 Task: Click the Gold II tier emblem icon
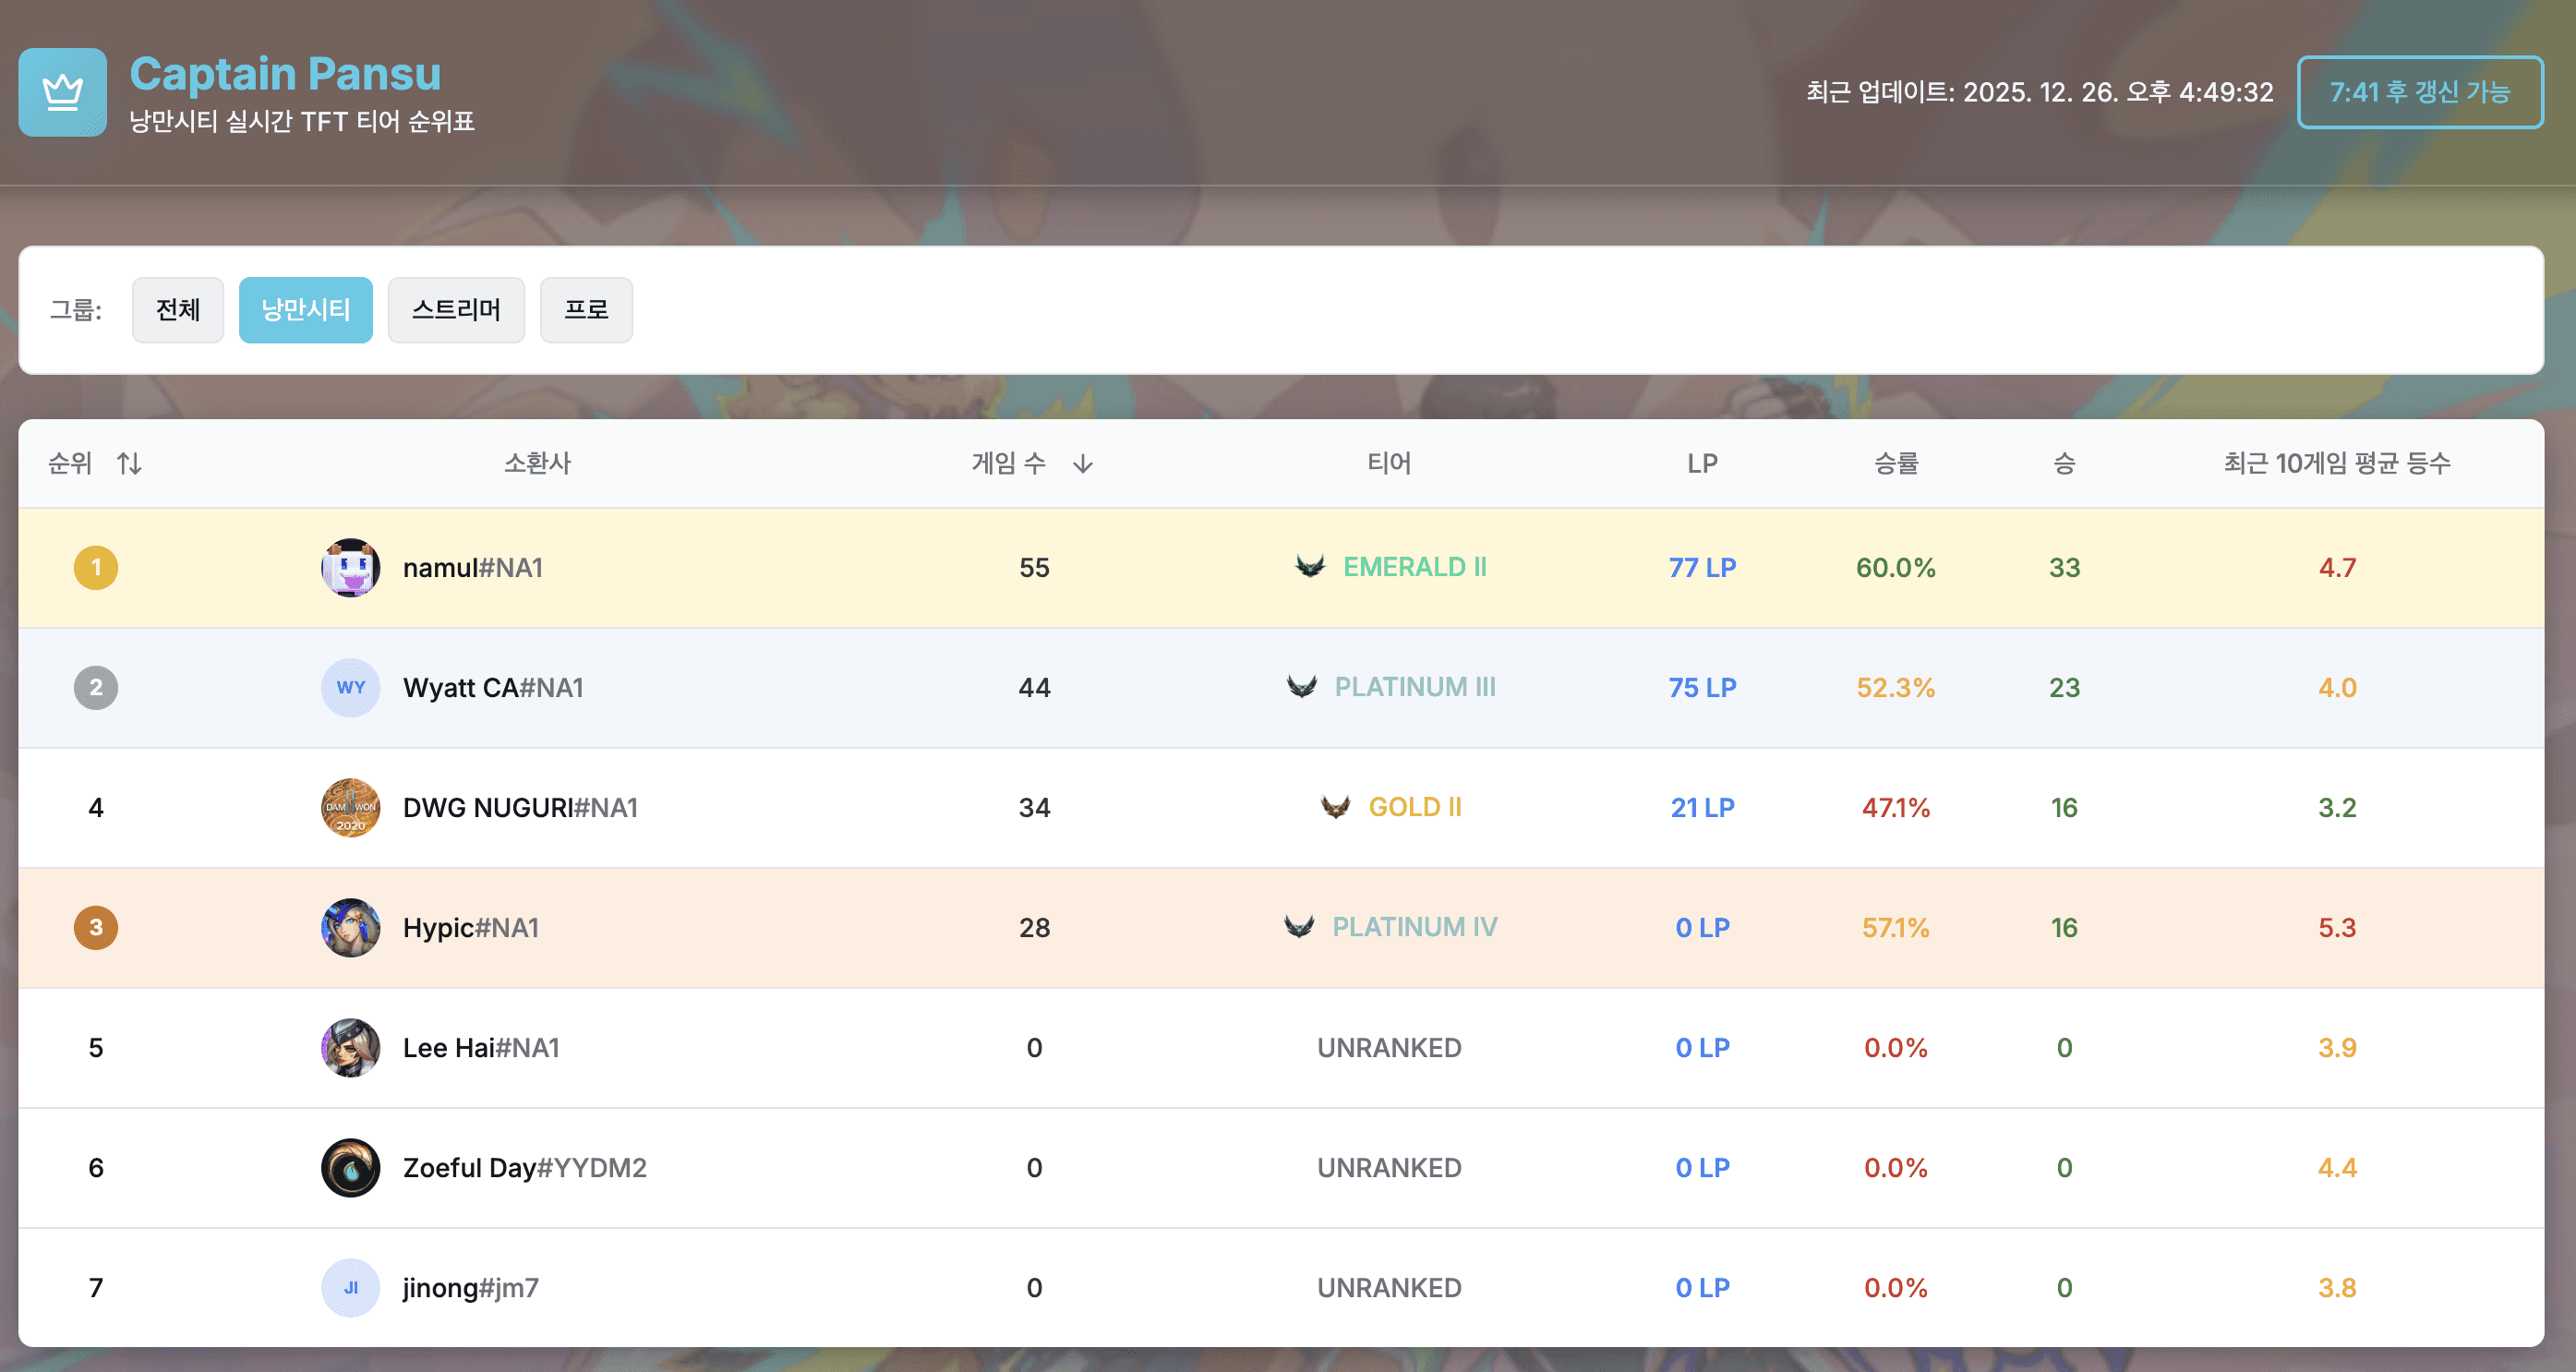1335,807
